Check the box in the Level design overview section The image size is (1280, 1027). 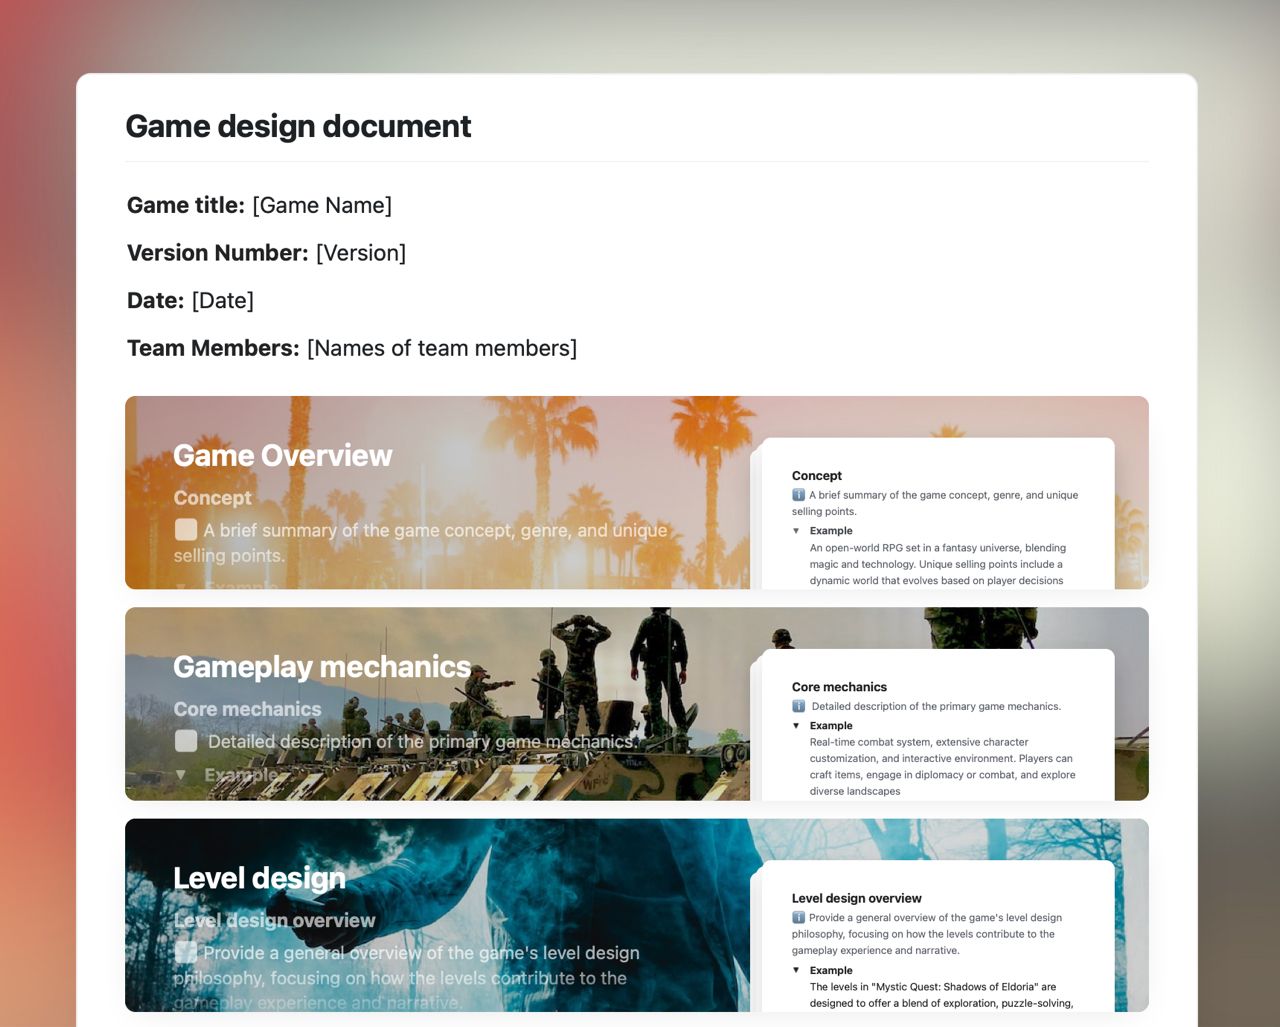185,952
